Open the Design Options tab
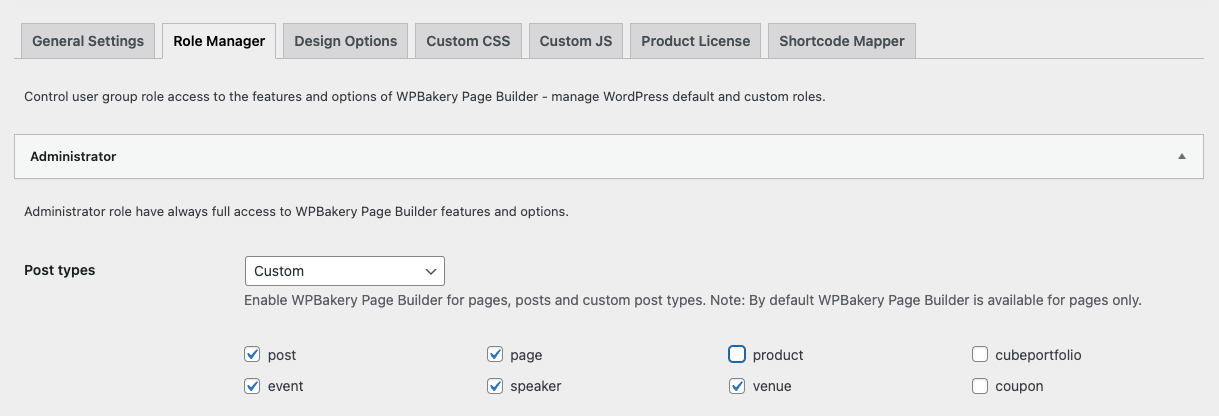Image resolution: width=1219 pixels, height=416 pixels. click(x=345, y=41)
